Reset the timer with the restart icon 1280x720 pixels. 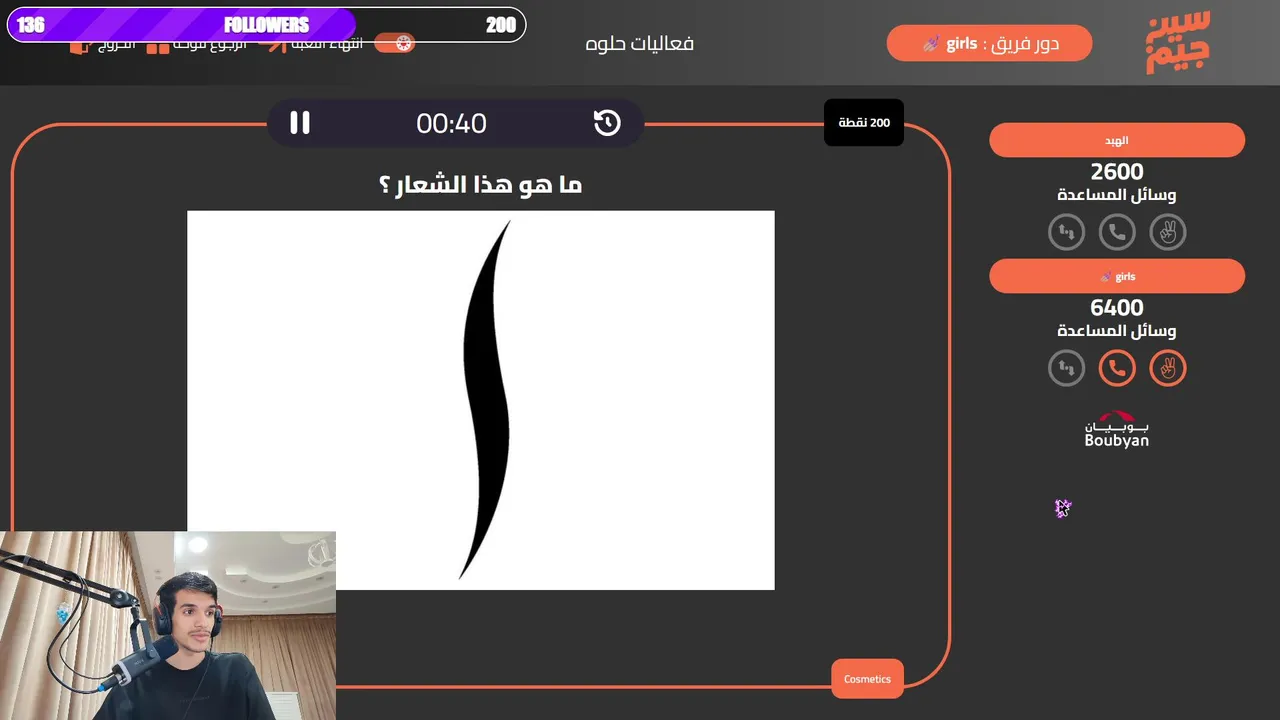(607, 123)
